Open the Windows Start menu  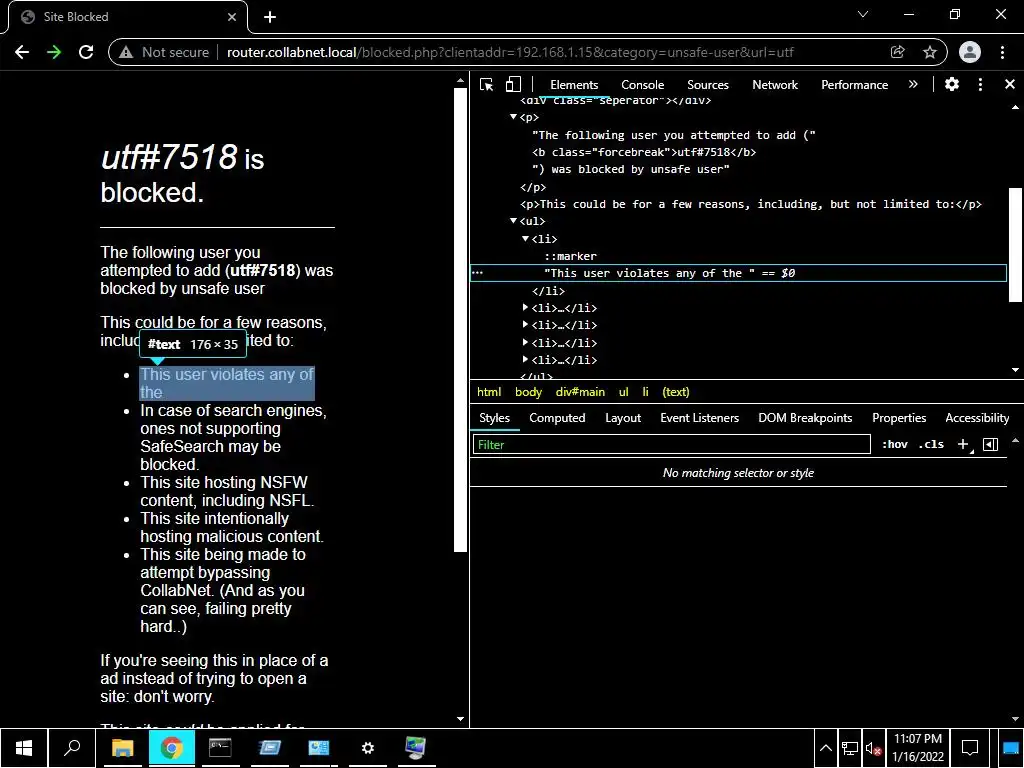pyautogui.click(x=24, y=748)
